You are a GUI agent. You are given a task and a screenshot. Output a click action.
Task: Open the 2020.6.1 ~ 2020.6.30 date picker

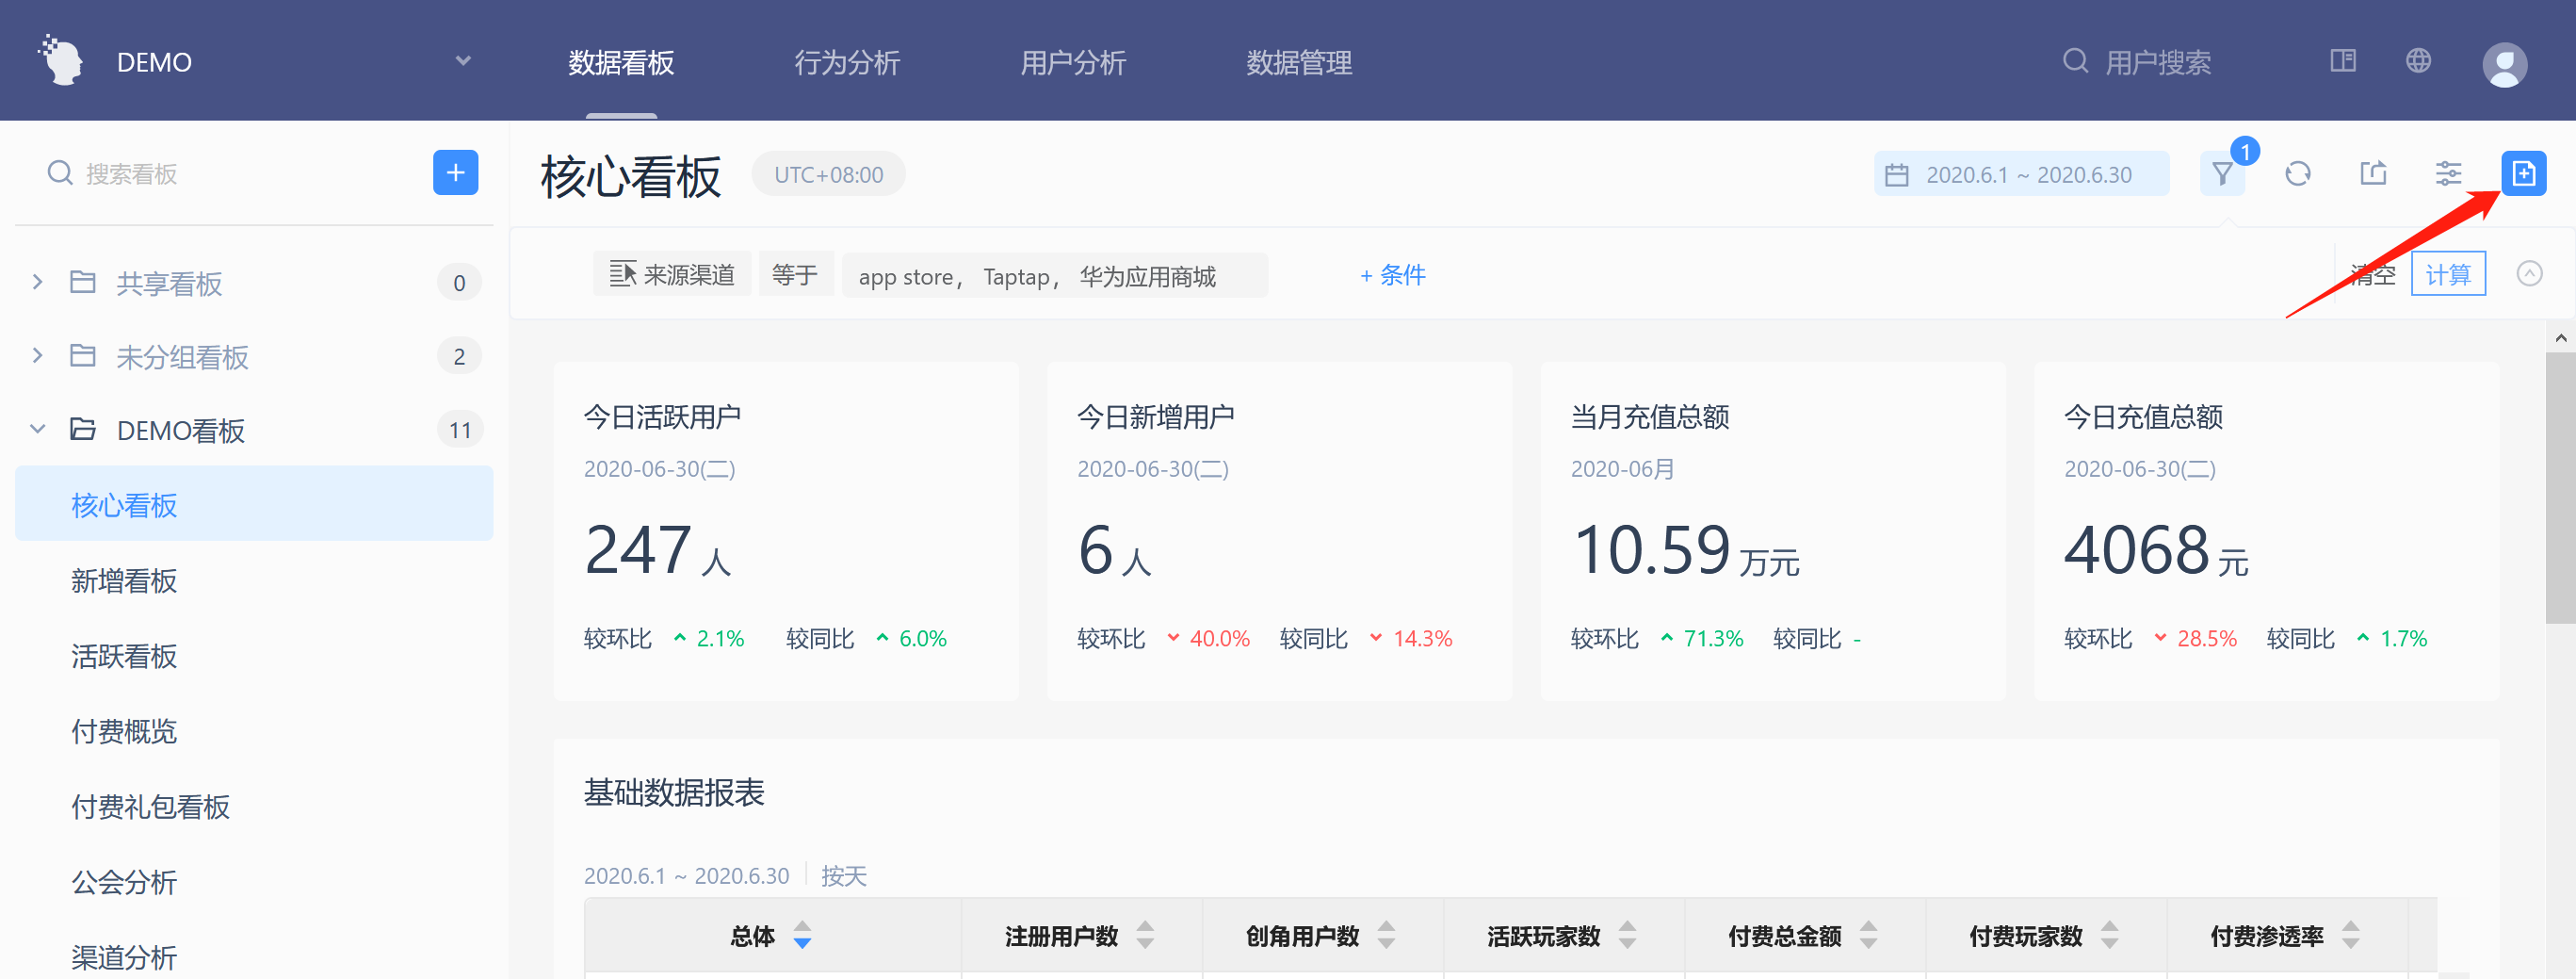(2021, 175)
